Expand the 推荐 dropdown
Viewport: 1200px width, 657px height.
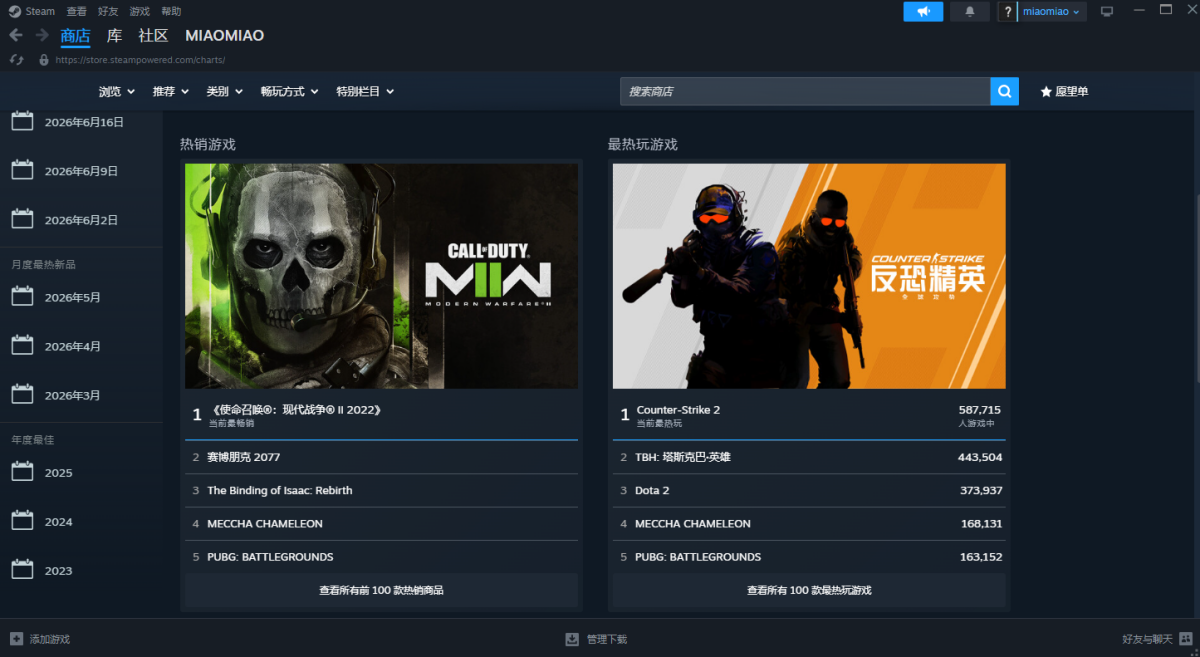pos(171,91)
